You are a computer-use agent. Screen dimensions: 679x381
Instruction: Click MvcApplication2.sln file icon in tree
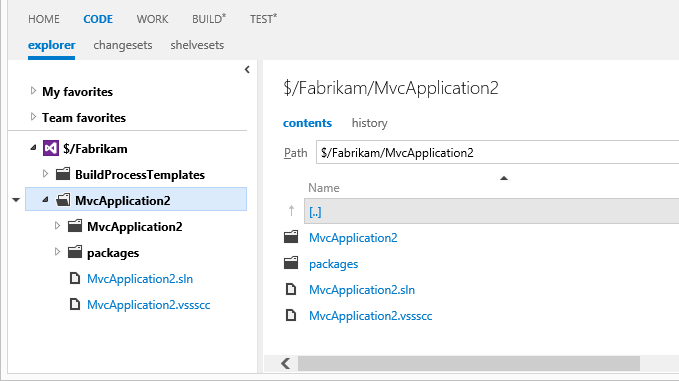(x=75, y=278)
